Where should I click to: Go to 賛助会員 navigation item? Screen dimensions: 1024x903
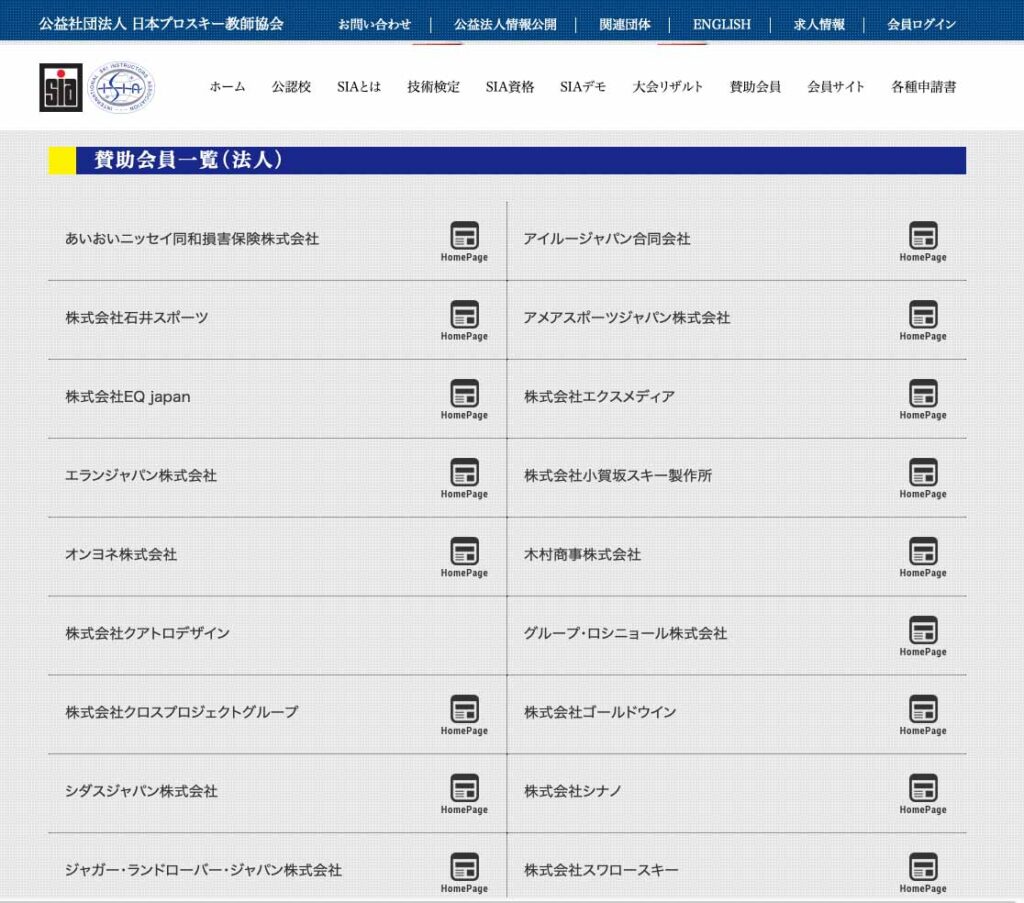(755, 87)
